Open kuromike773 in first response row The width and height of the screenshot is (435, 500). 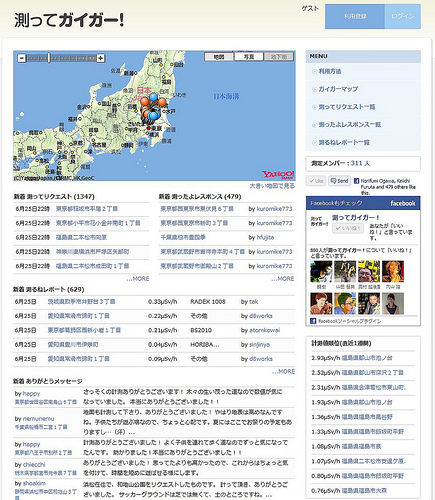pyautogui.click(x=274, y=209)
